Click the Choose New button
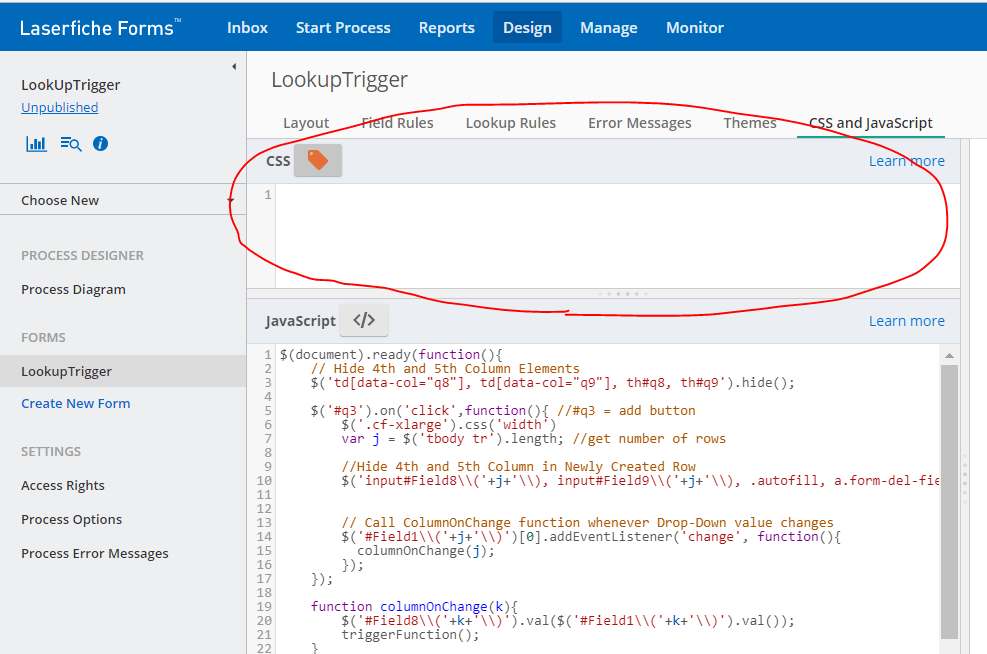 [x=61, y=199]
